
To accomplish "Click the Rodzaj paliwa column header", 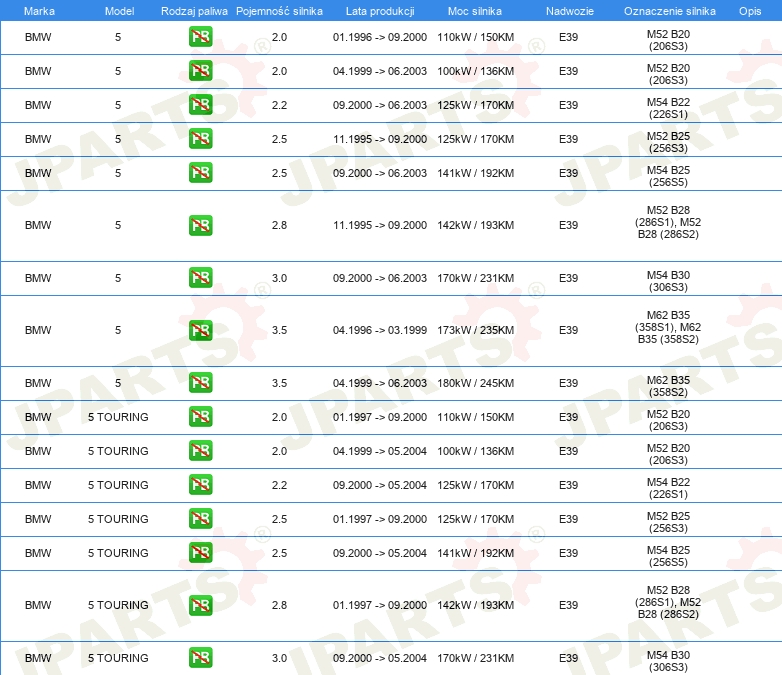I will pos(194,10).
